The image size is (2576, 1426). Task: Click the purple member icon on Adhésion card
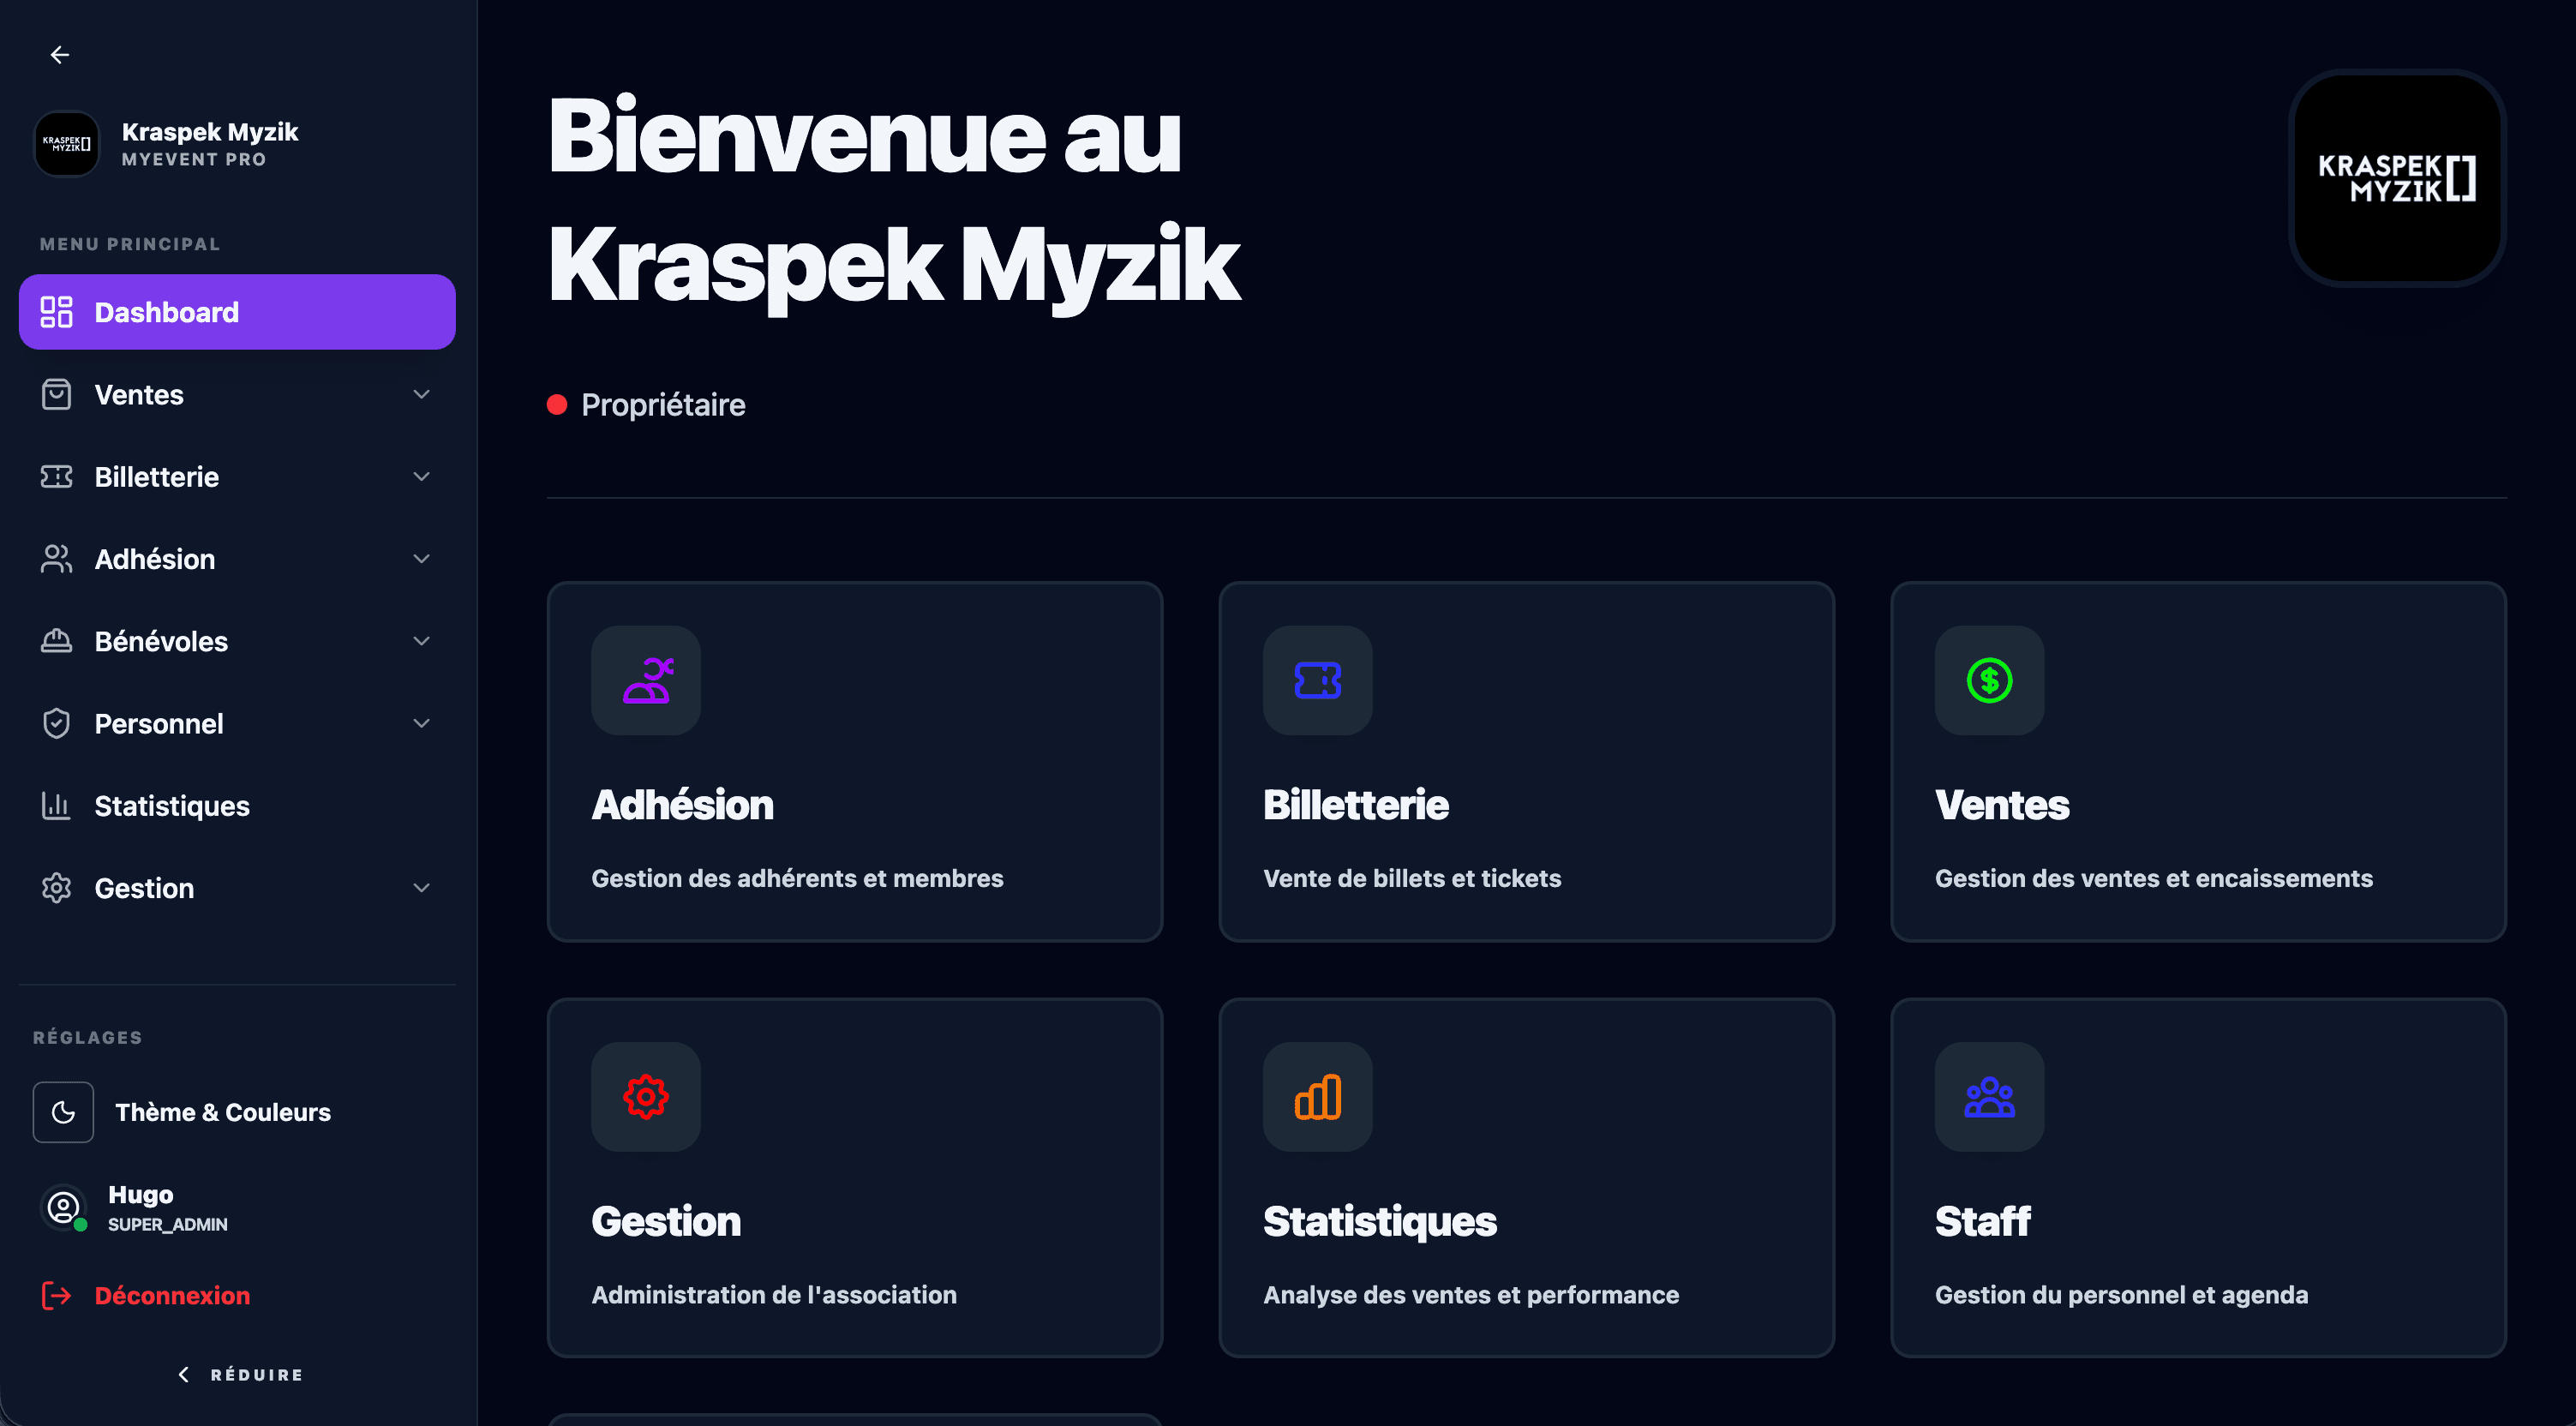click(x=646, y=680)
